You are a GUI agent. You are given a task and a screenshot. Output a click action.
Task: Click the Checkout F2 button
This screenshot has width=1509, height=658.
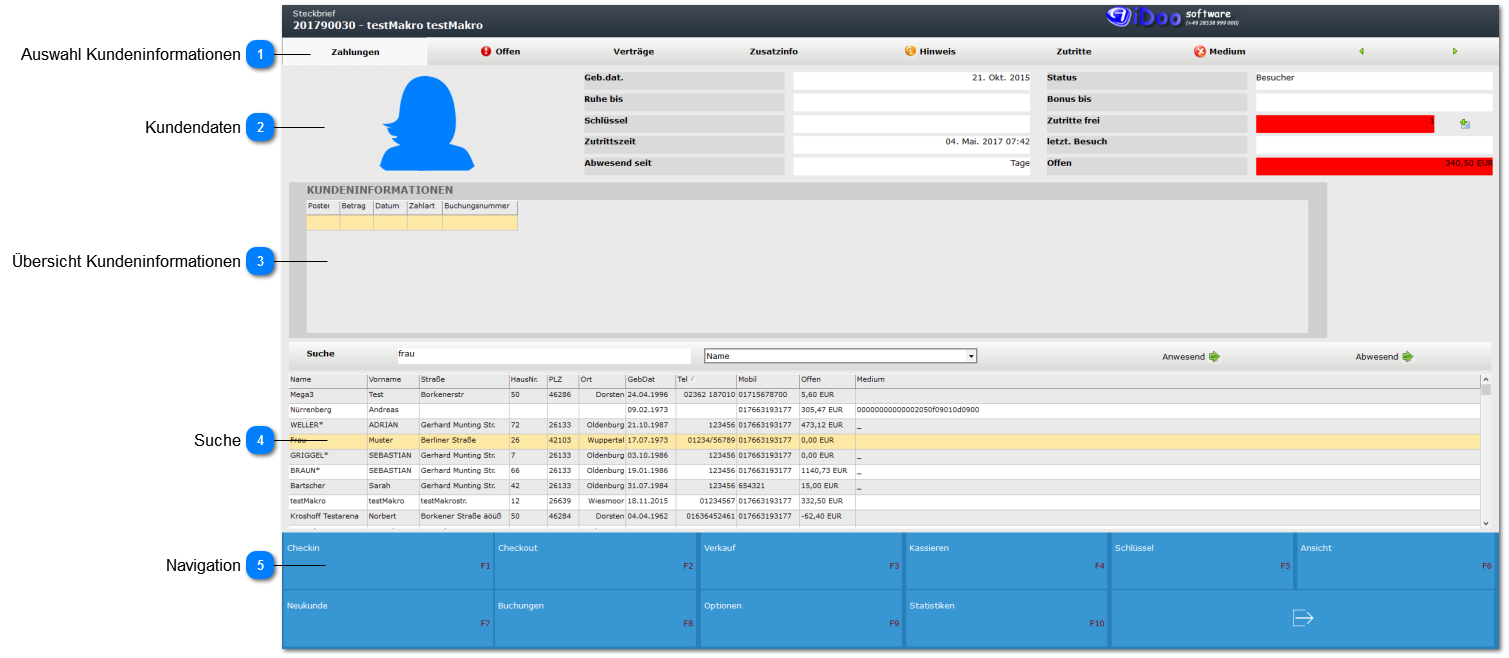596,561
